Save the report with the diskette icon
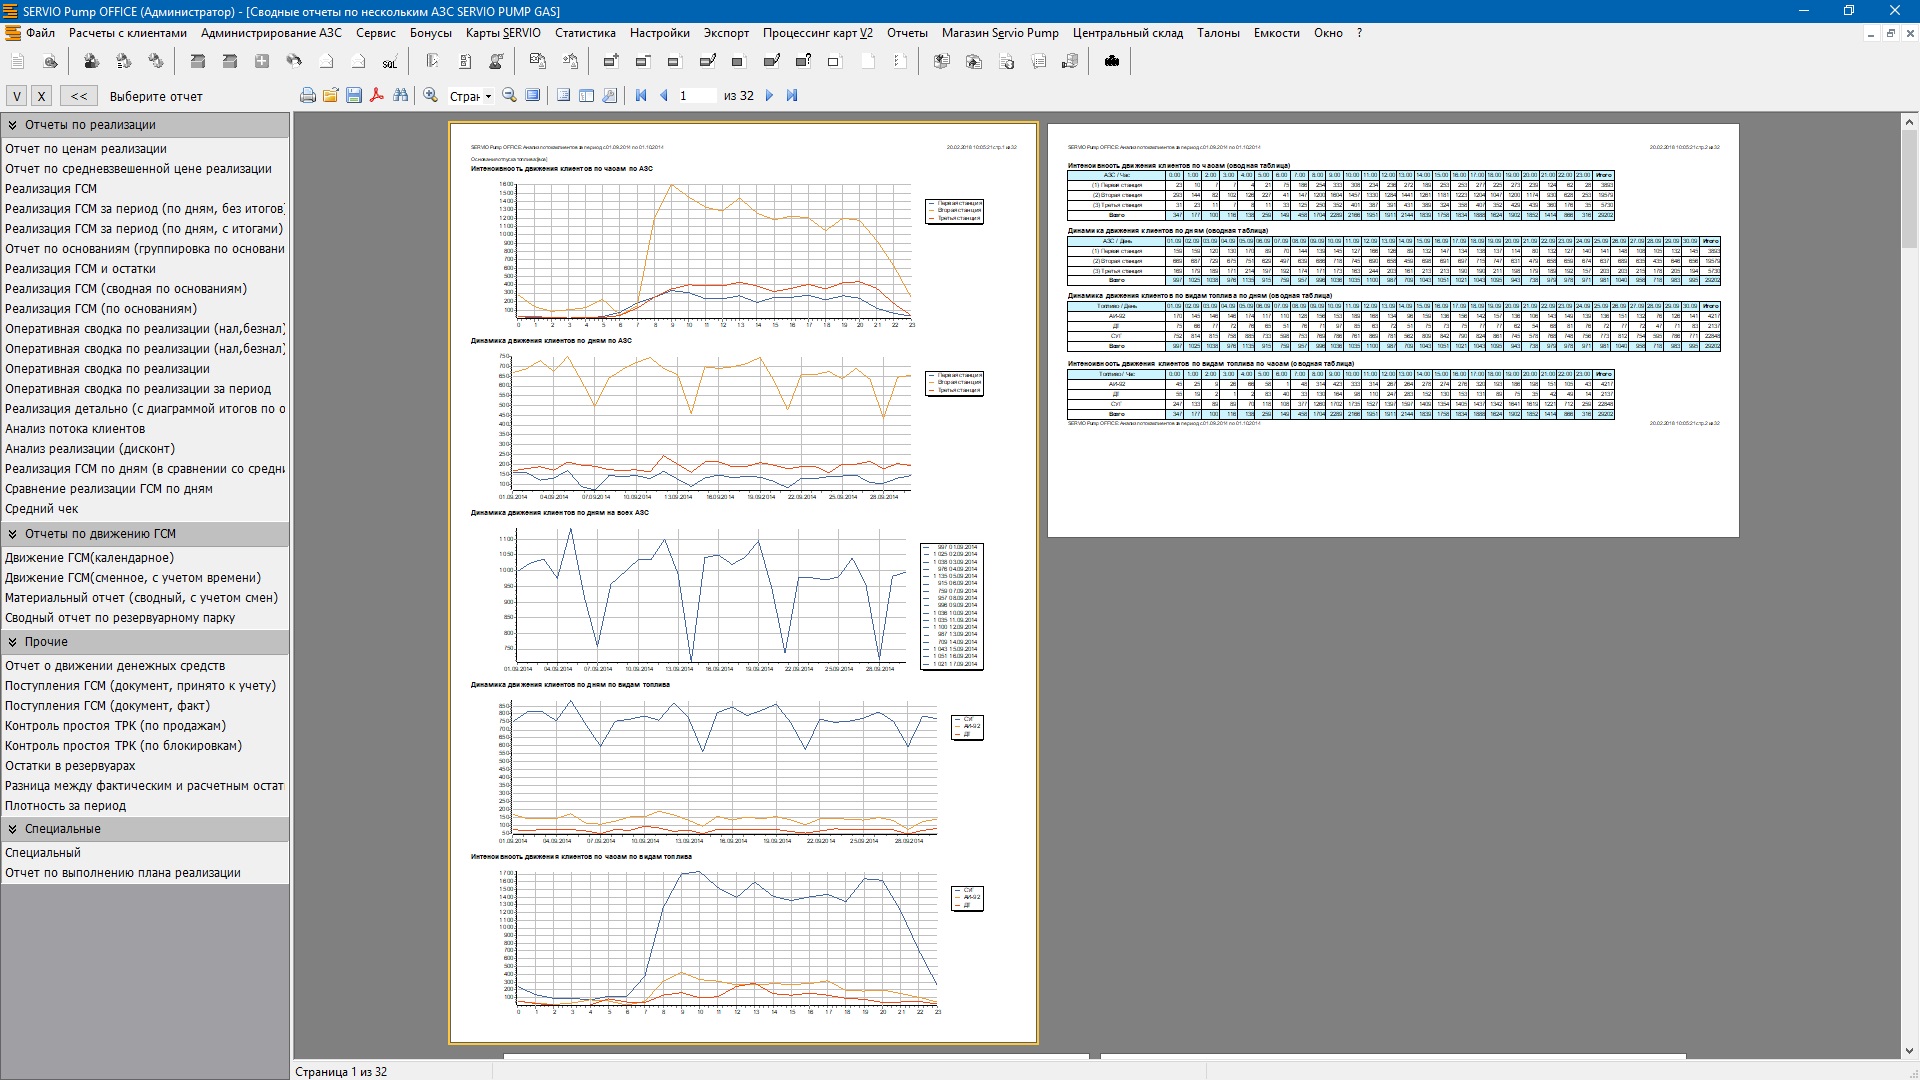This screenshot has height=1080, width=1920. (354, 96)
